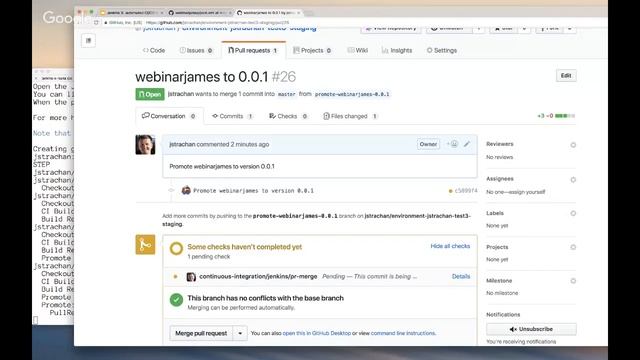Open the command line instructions link
The image size is (640, 360).
(x=403, y=333)
